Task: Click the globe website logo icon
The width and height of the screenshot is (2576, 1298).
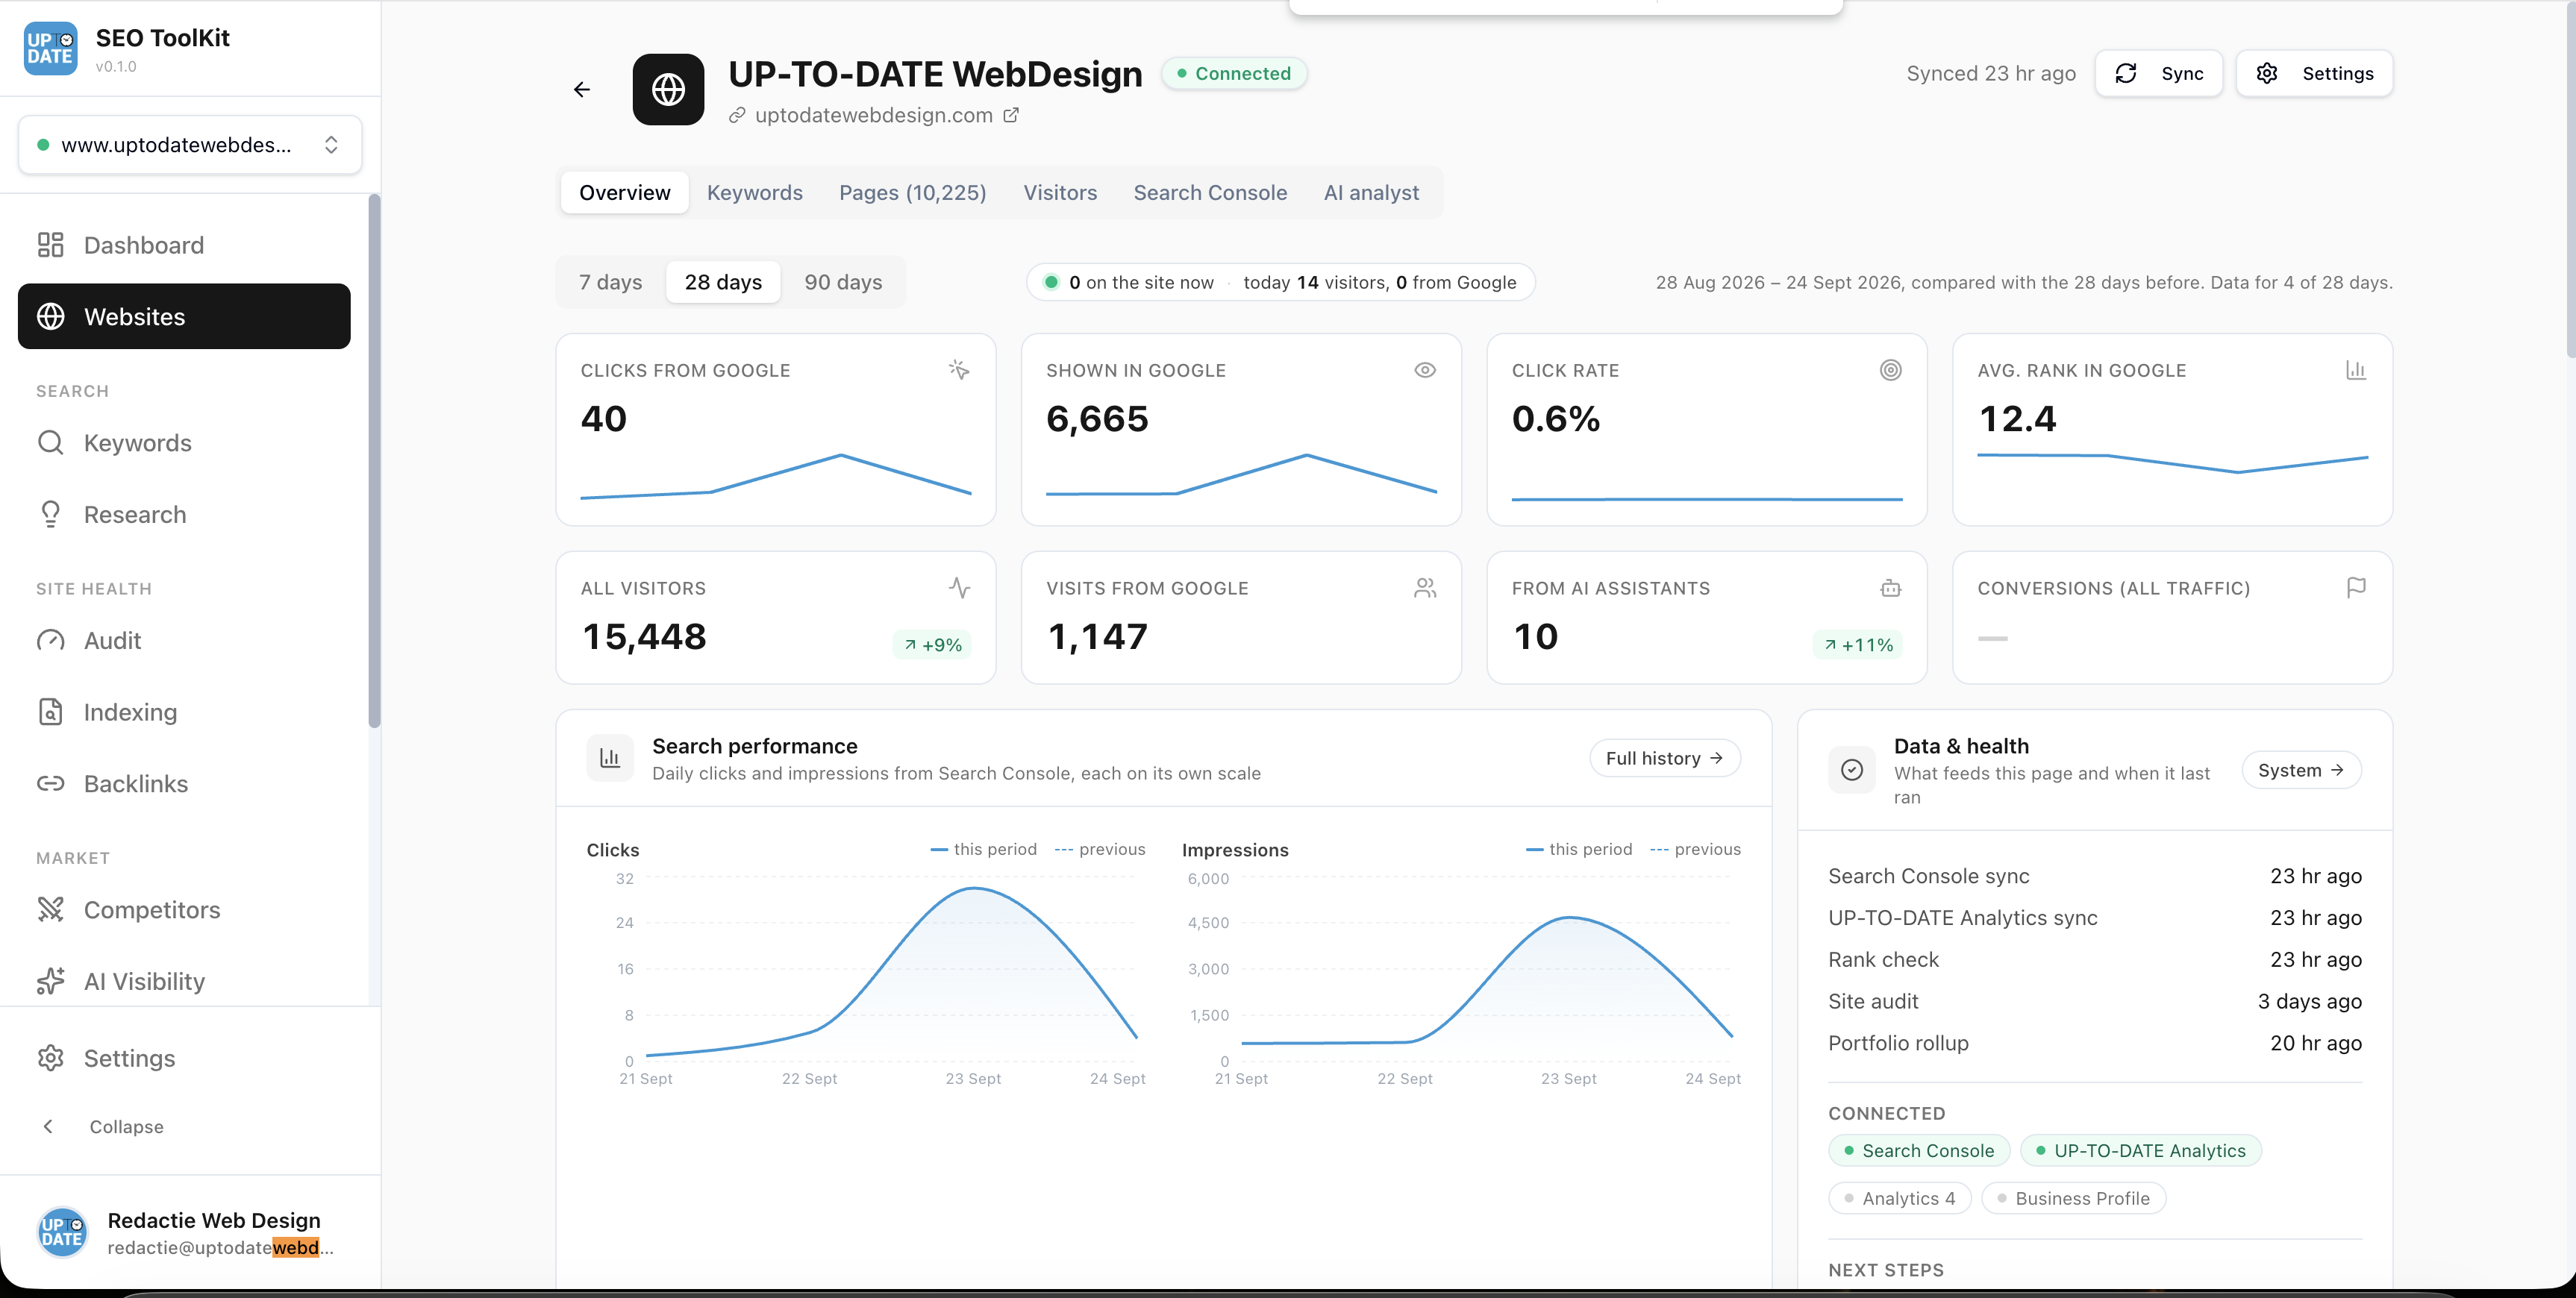Action: point(668,90)
